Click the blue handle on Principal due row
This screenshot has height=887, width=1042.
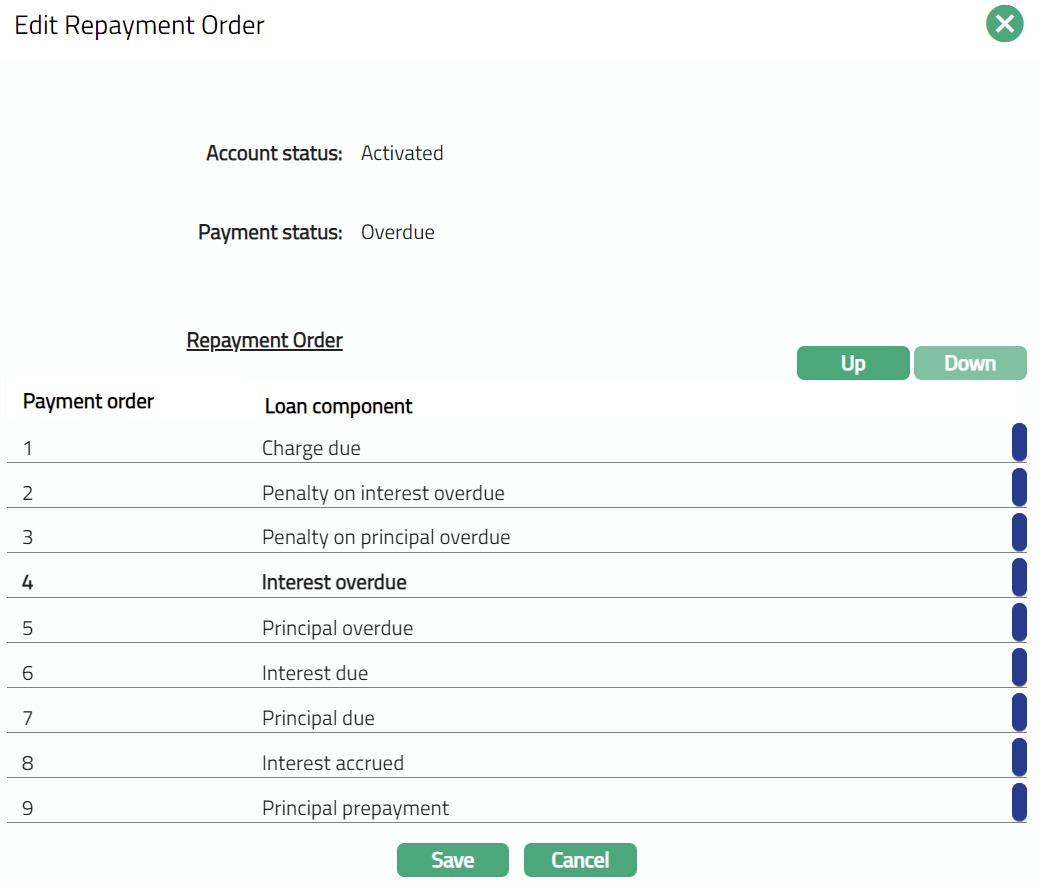[1019, 712]
